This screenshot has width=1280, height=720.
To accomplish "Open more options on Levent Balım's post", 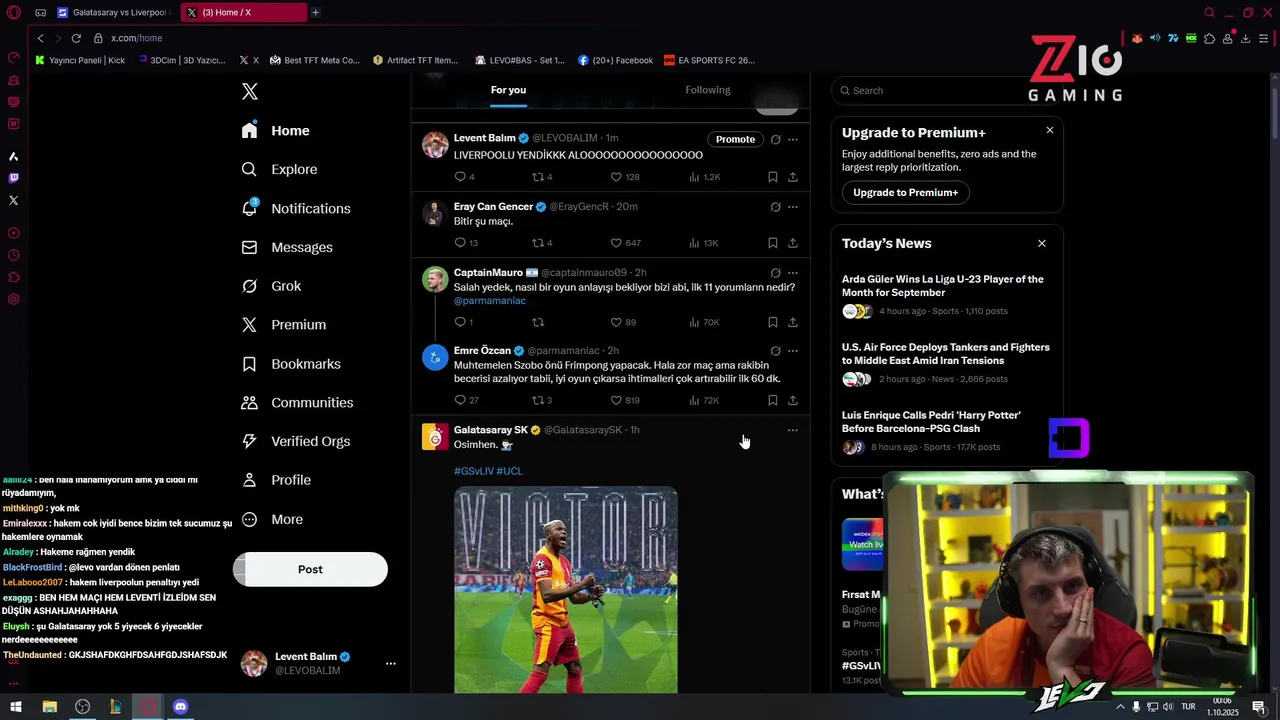I will (x=793, y=139).
